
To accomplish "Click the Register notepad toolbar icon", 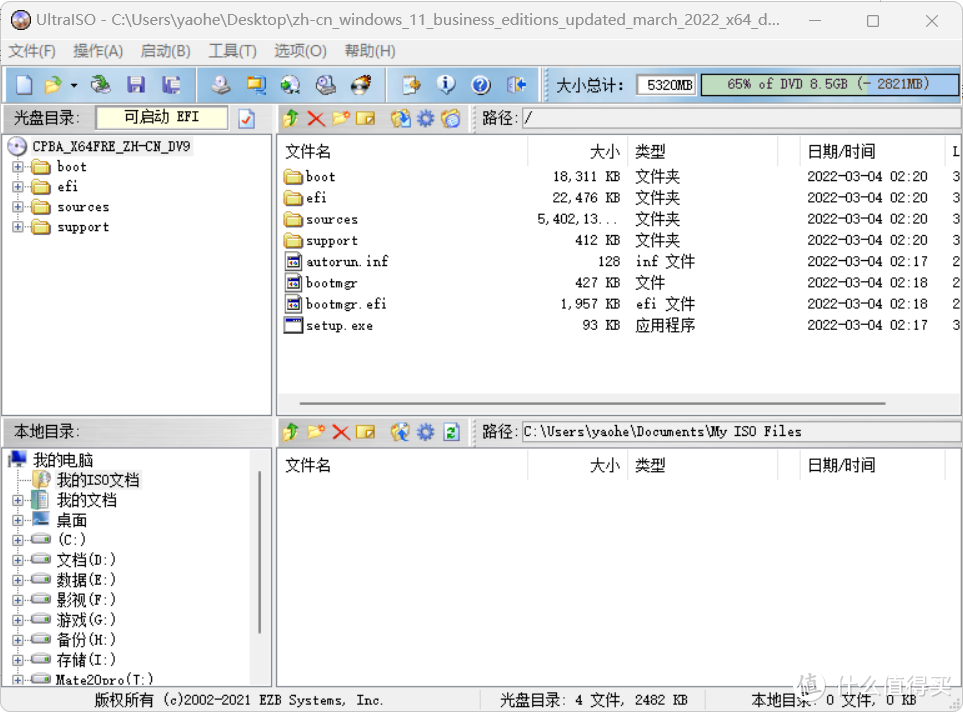I will (x=411, y=85).
